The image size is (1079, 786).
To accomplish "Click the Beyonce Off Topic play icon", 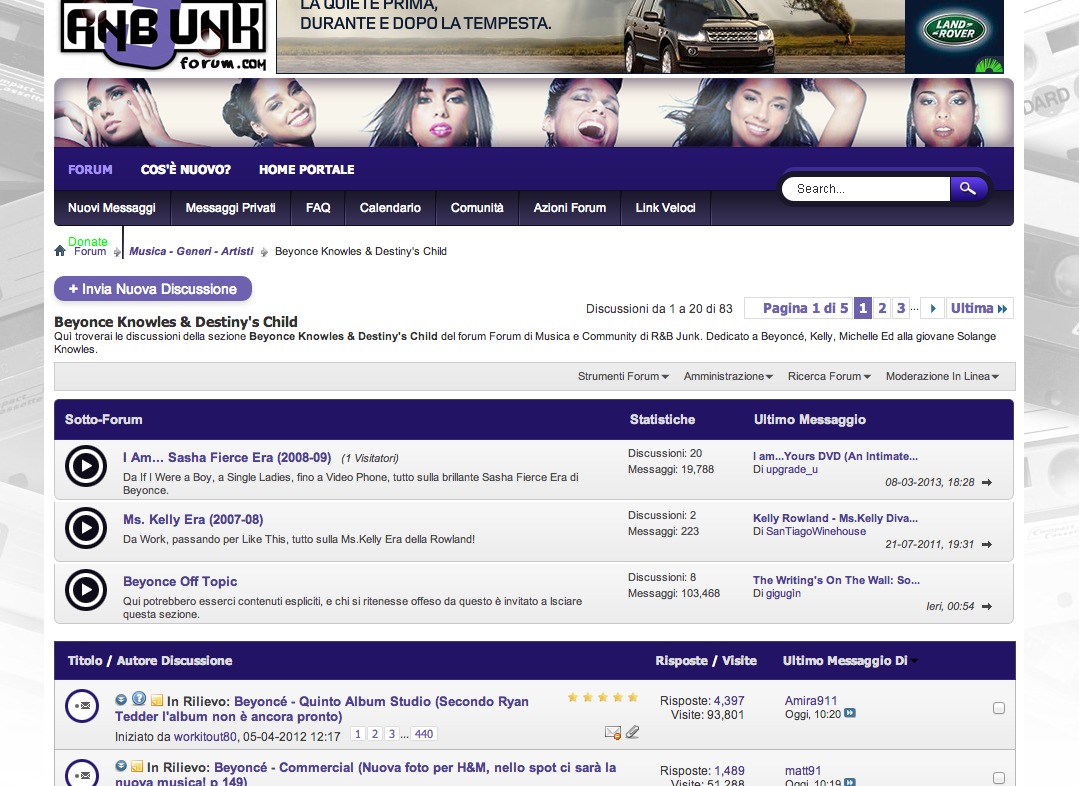I will point(86,590).
